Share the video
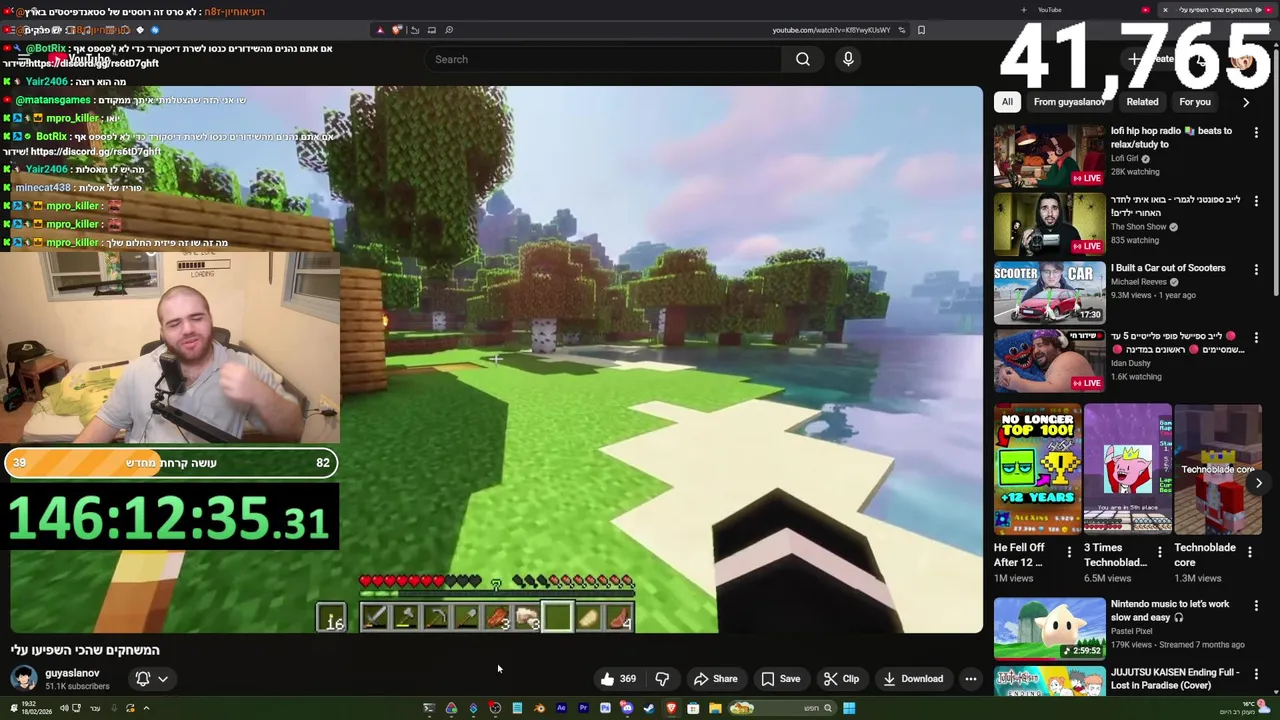The width and height of the screenshot is (1280, 720). (715, 679)
